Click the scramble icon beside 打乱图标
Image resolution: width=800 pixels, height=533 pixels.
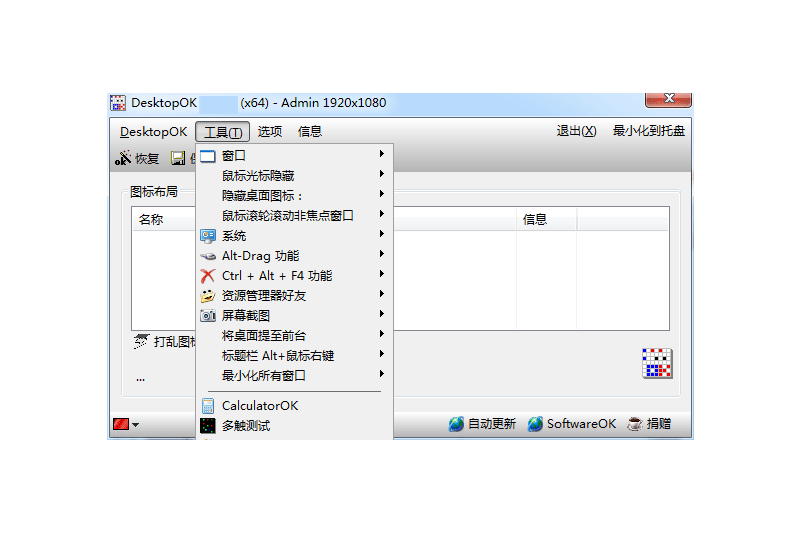tap(141, 341)
